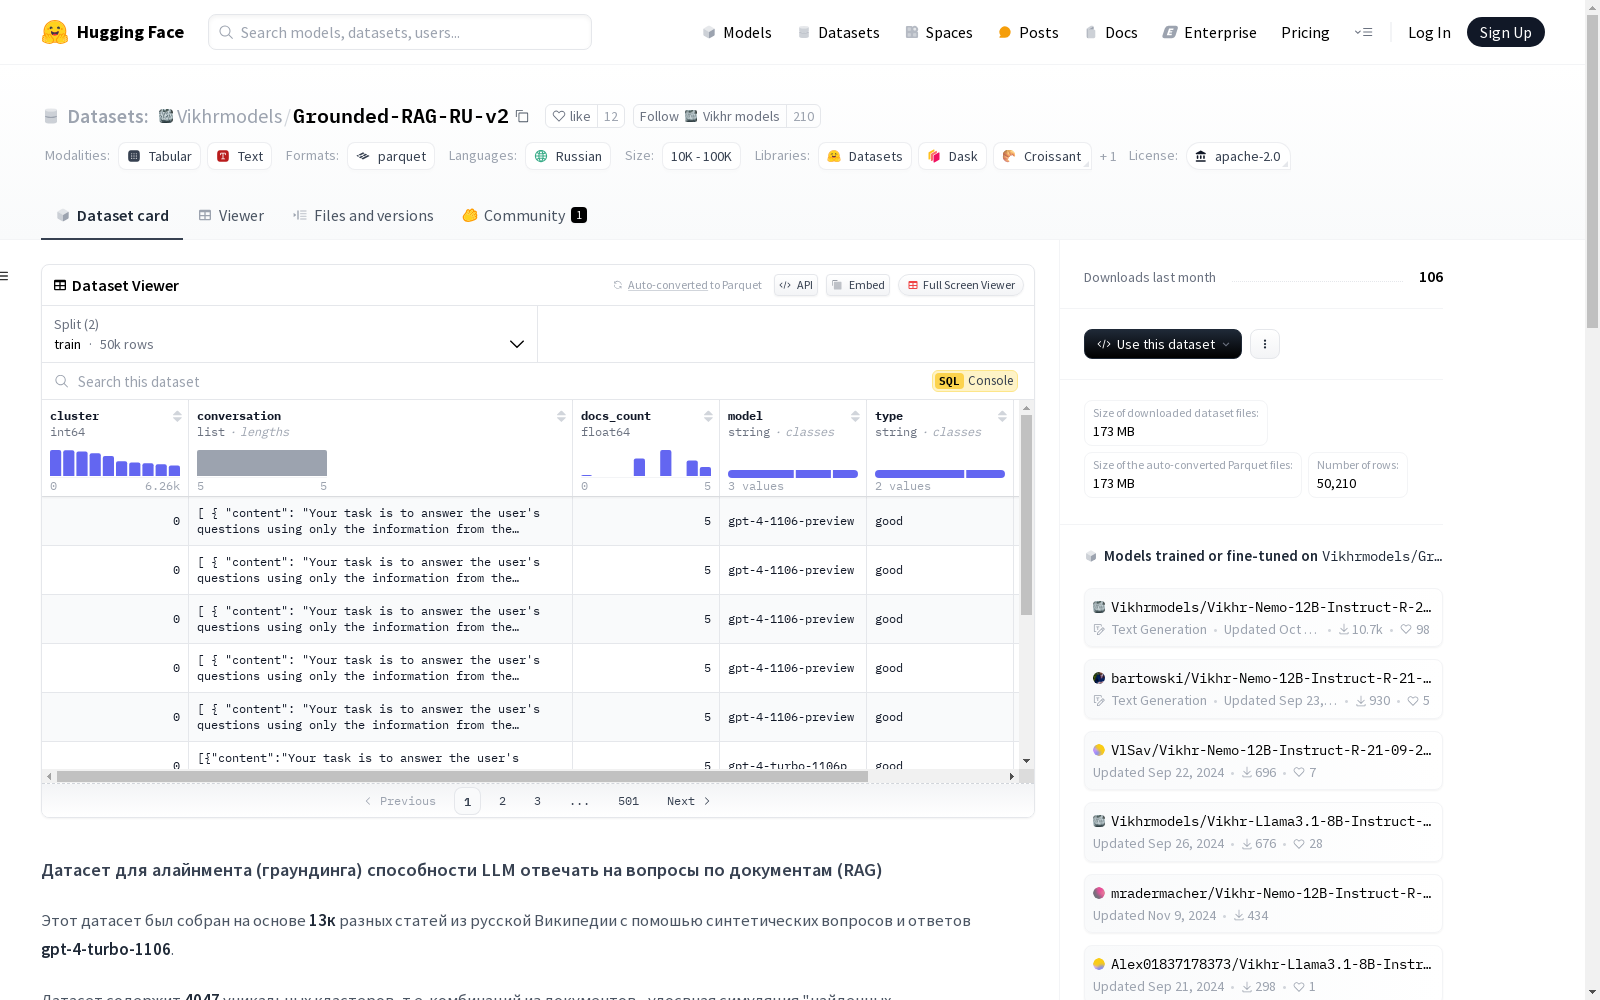This screenshot has height=1000, width=1600.
Task: Follow Vikhr models organization
Action: point(710,116)
